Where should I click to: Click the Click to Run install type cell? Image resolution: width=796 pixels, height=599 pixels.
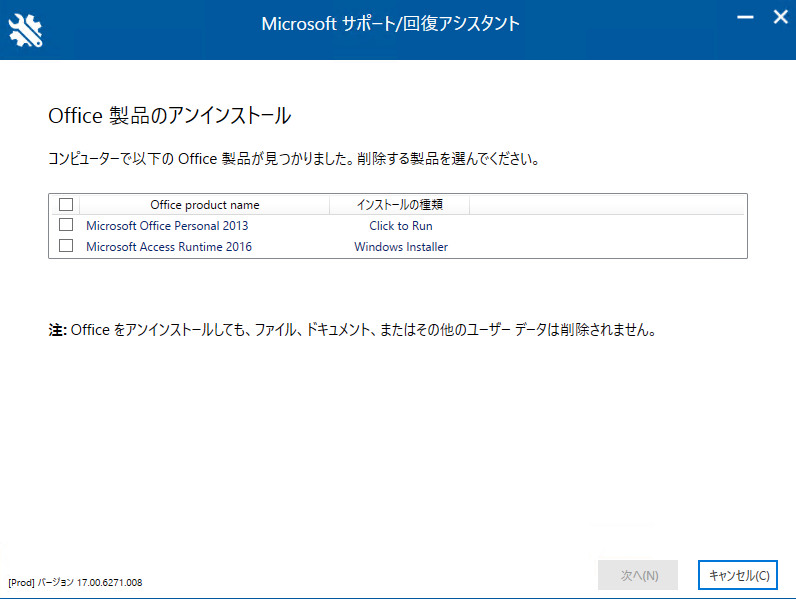click(x=401, y=226)
